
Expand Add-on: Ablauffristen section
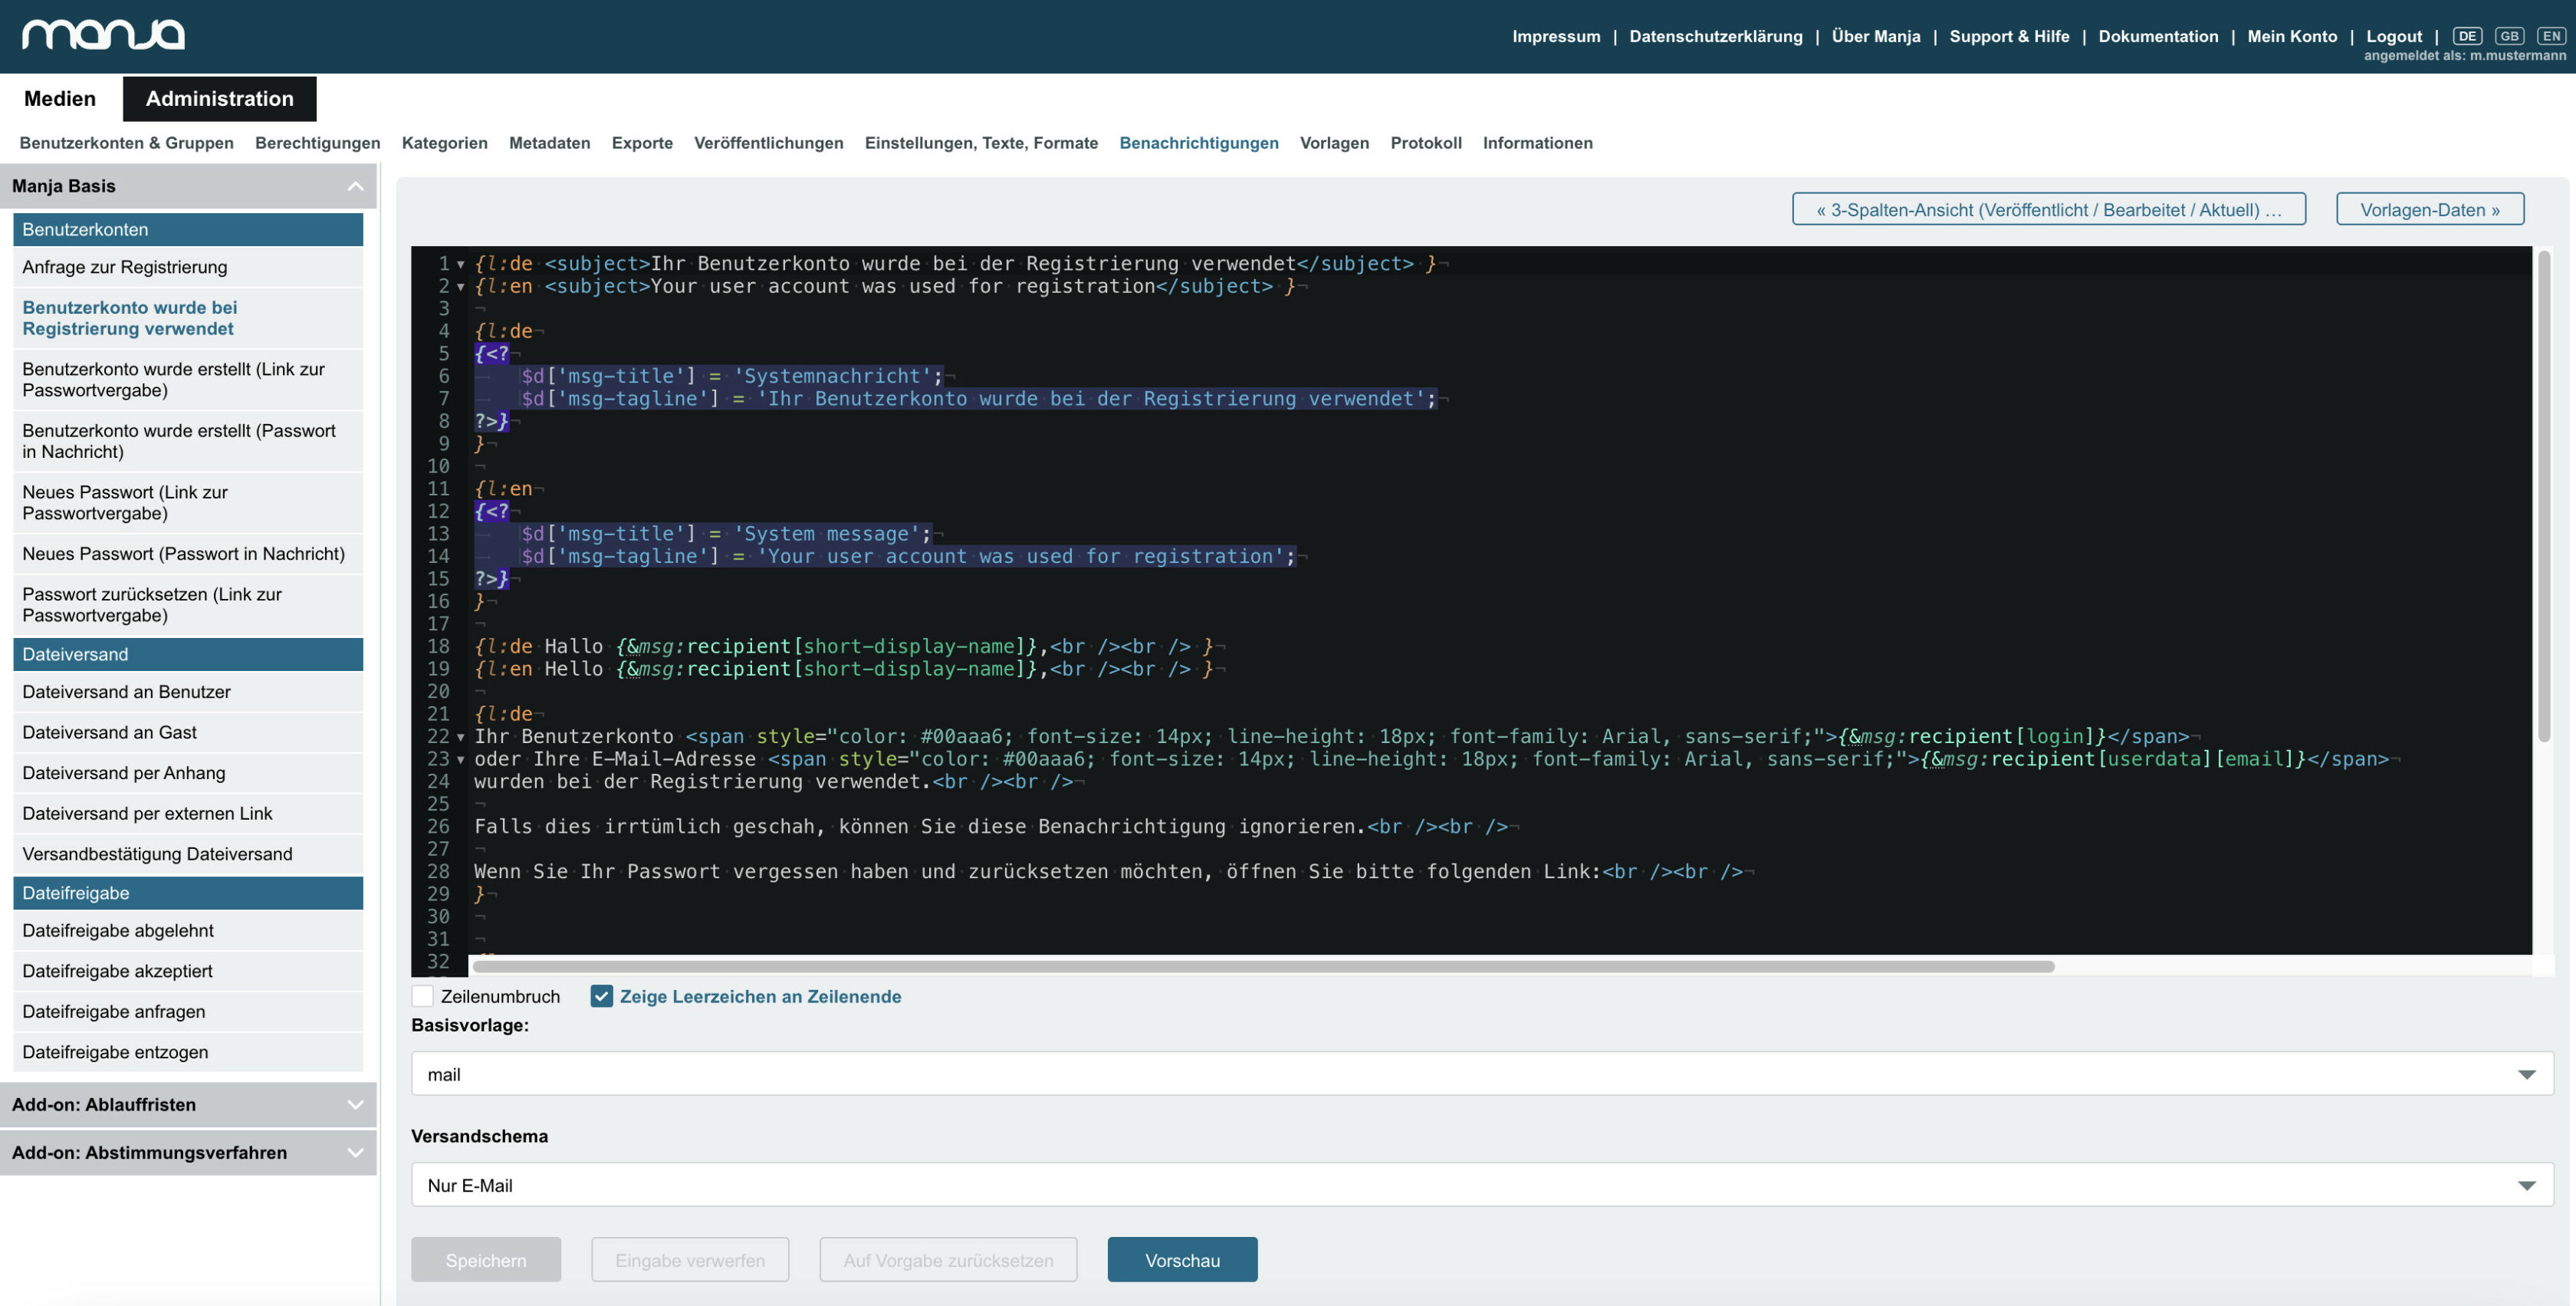click(355, 1104)
